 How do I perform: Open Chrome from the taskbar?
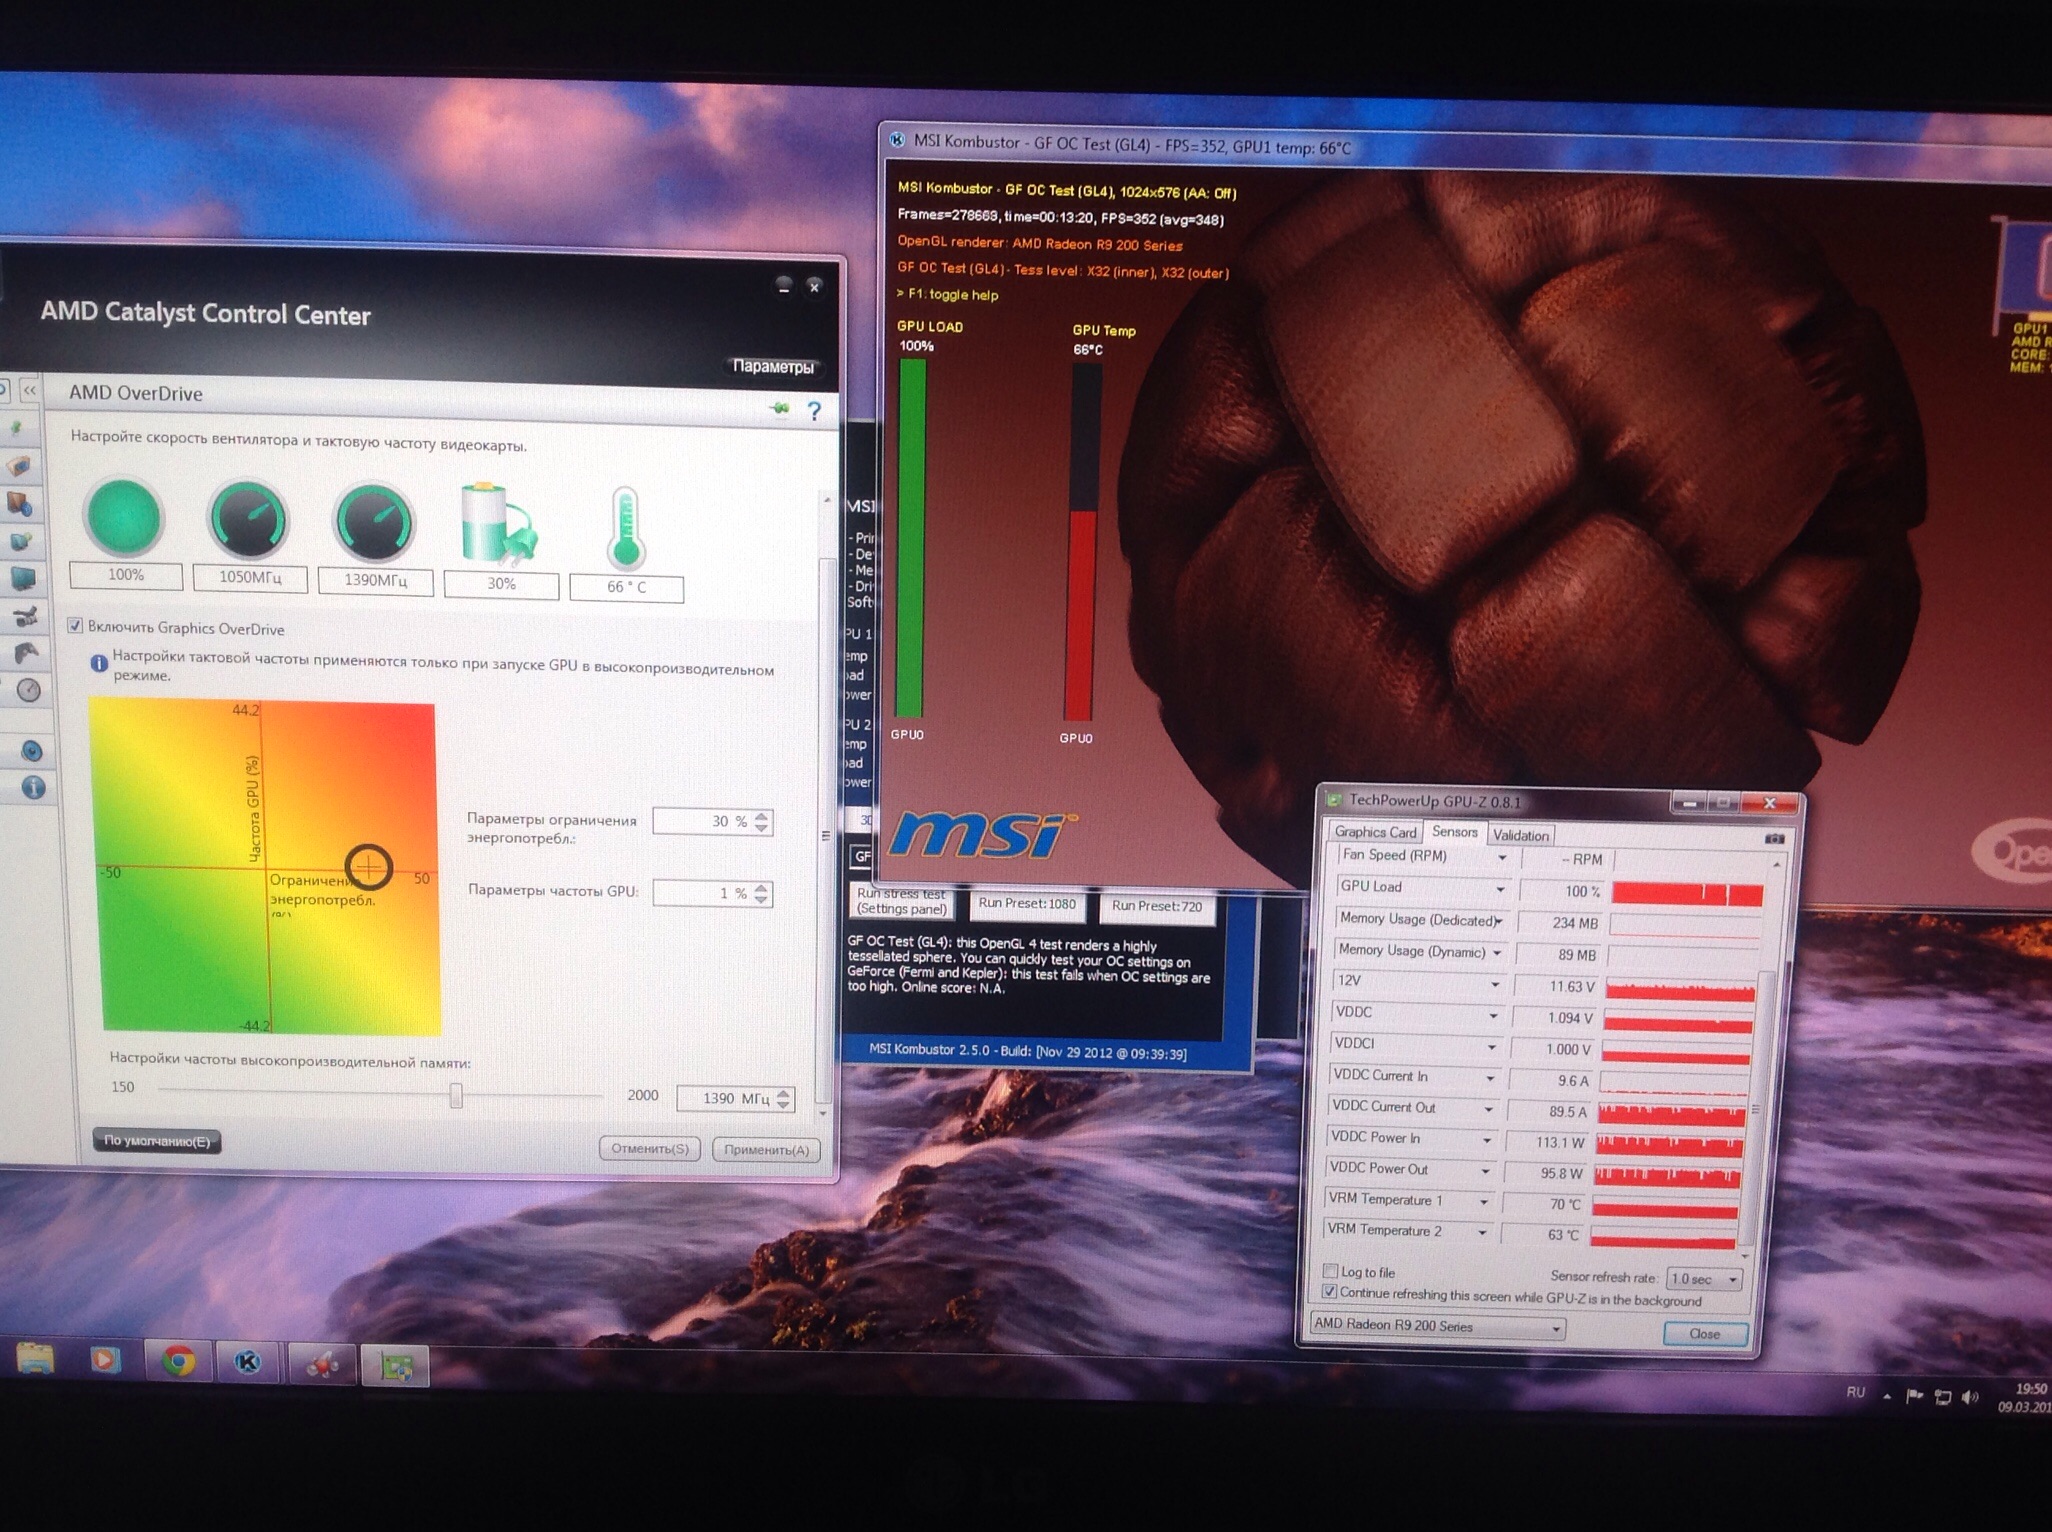pyautogui.click(x=179, y=1361)
